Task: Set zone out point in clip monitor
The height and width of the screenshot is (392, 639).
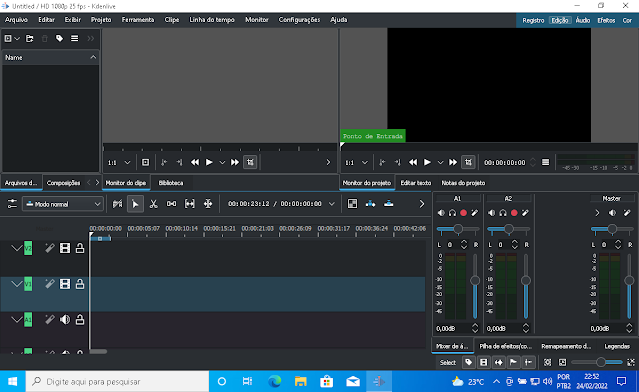Action: point(179,162)
